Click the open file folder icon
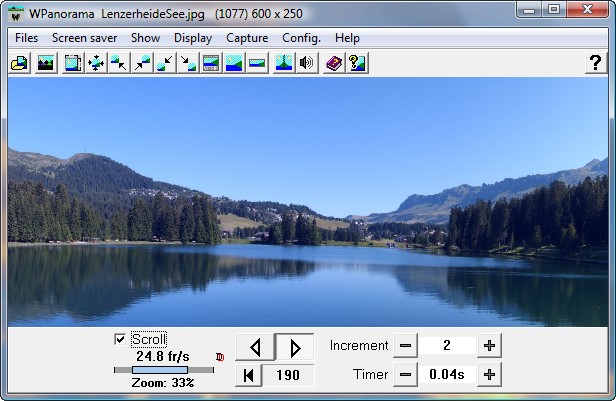 point(19,63)
